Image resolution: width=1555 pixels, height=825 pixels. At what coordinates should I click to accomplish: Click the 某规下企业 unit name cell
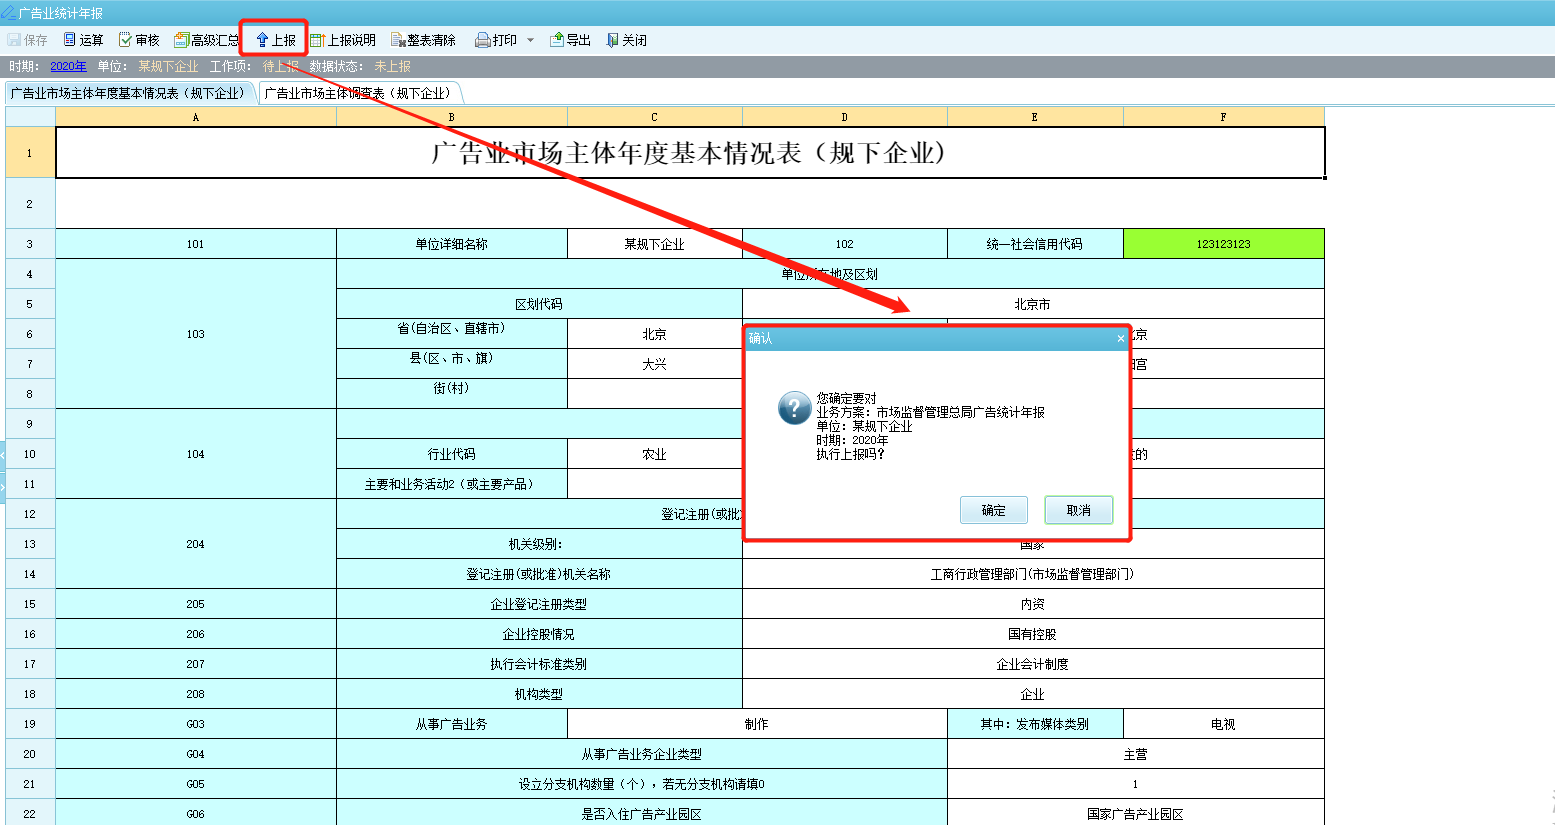(x=654, y=244)
